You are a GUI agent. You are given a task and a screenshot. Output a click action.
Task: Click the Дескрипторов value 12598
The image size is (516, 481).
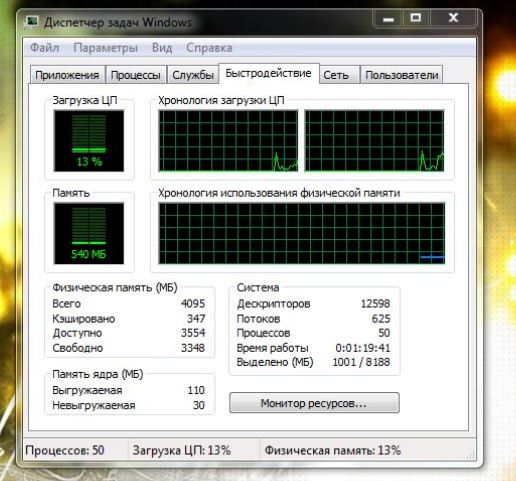pos(375,304)
